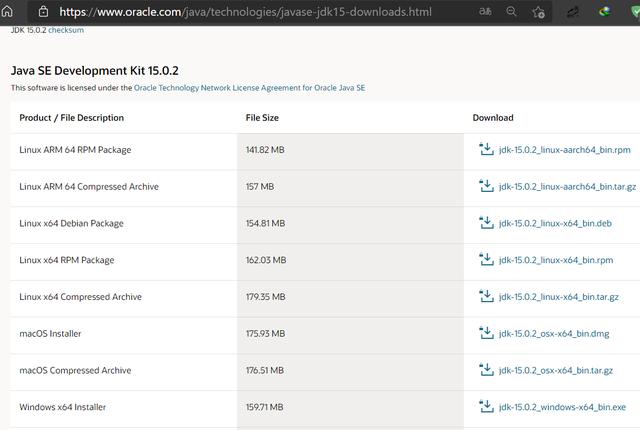Click the Java SE Development Kit 15.0.2 heading
Viewport: 640px width, 430px height.
95,71
